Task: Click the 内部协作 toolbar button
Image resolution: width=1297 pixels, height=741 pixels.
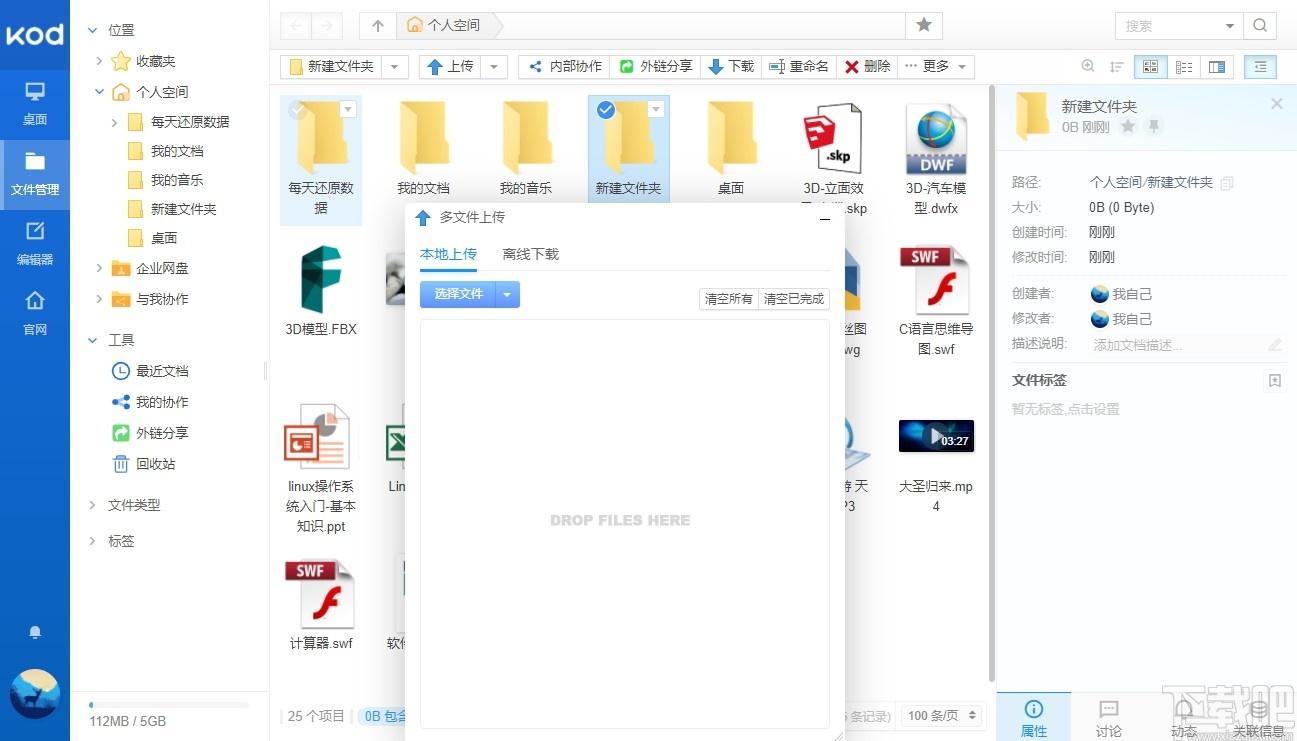Action: coord(564,67)
